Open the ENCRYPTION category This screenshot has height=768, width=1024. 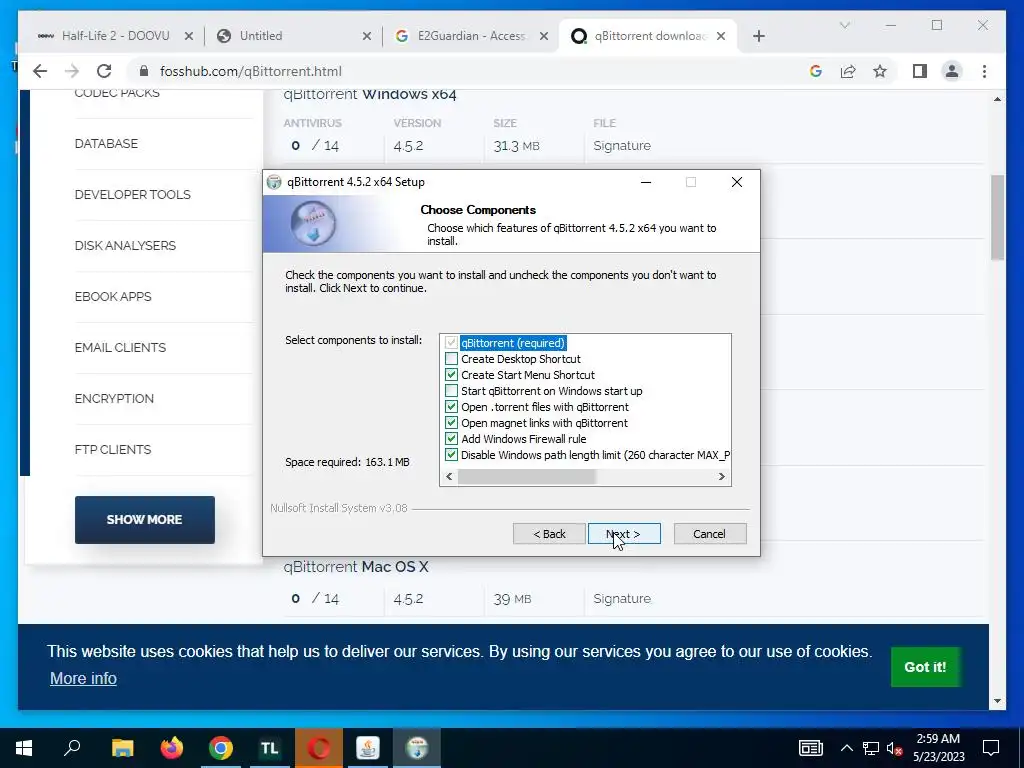[x=114, y=398]
